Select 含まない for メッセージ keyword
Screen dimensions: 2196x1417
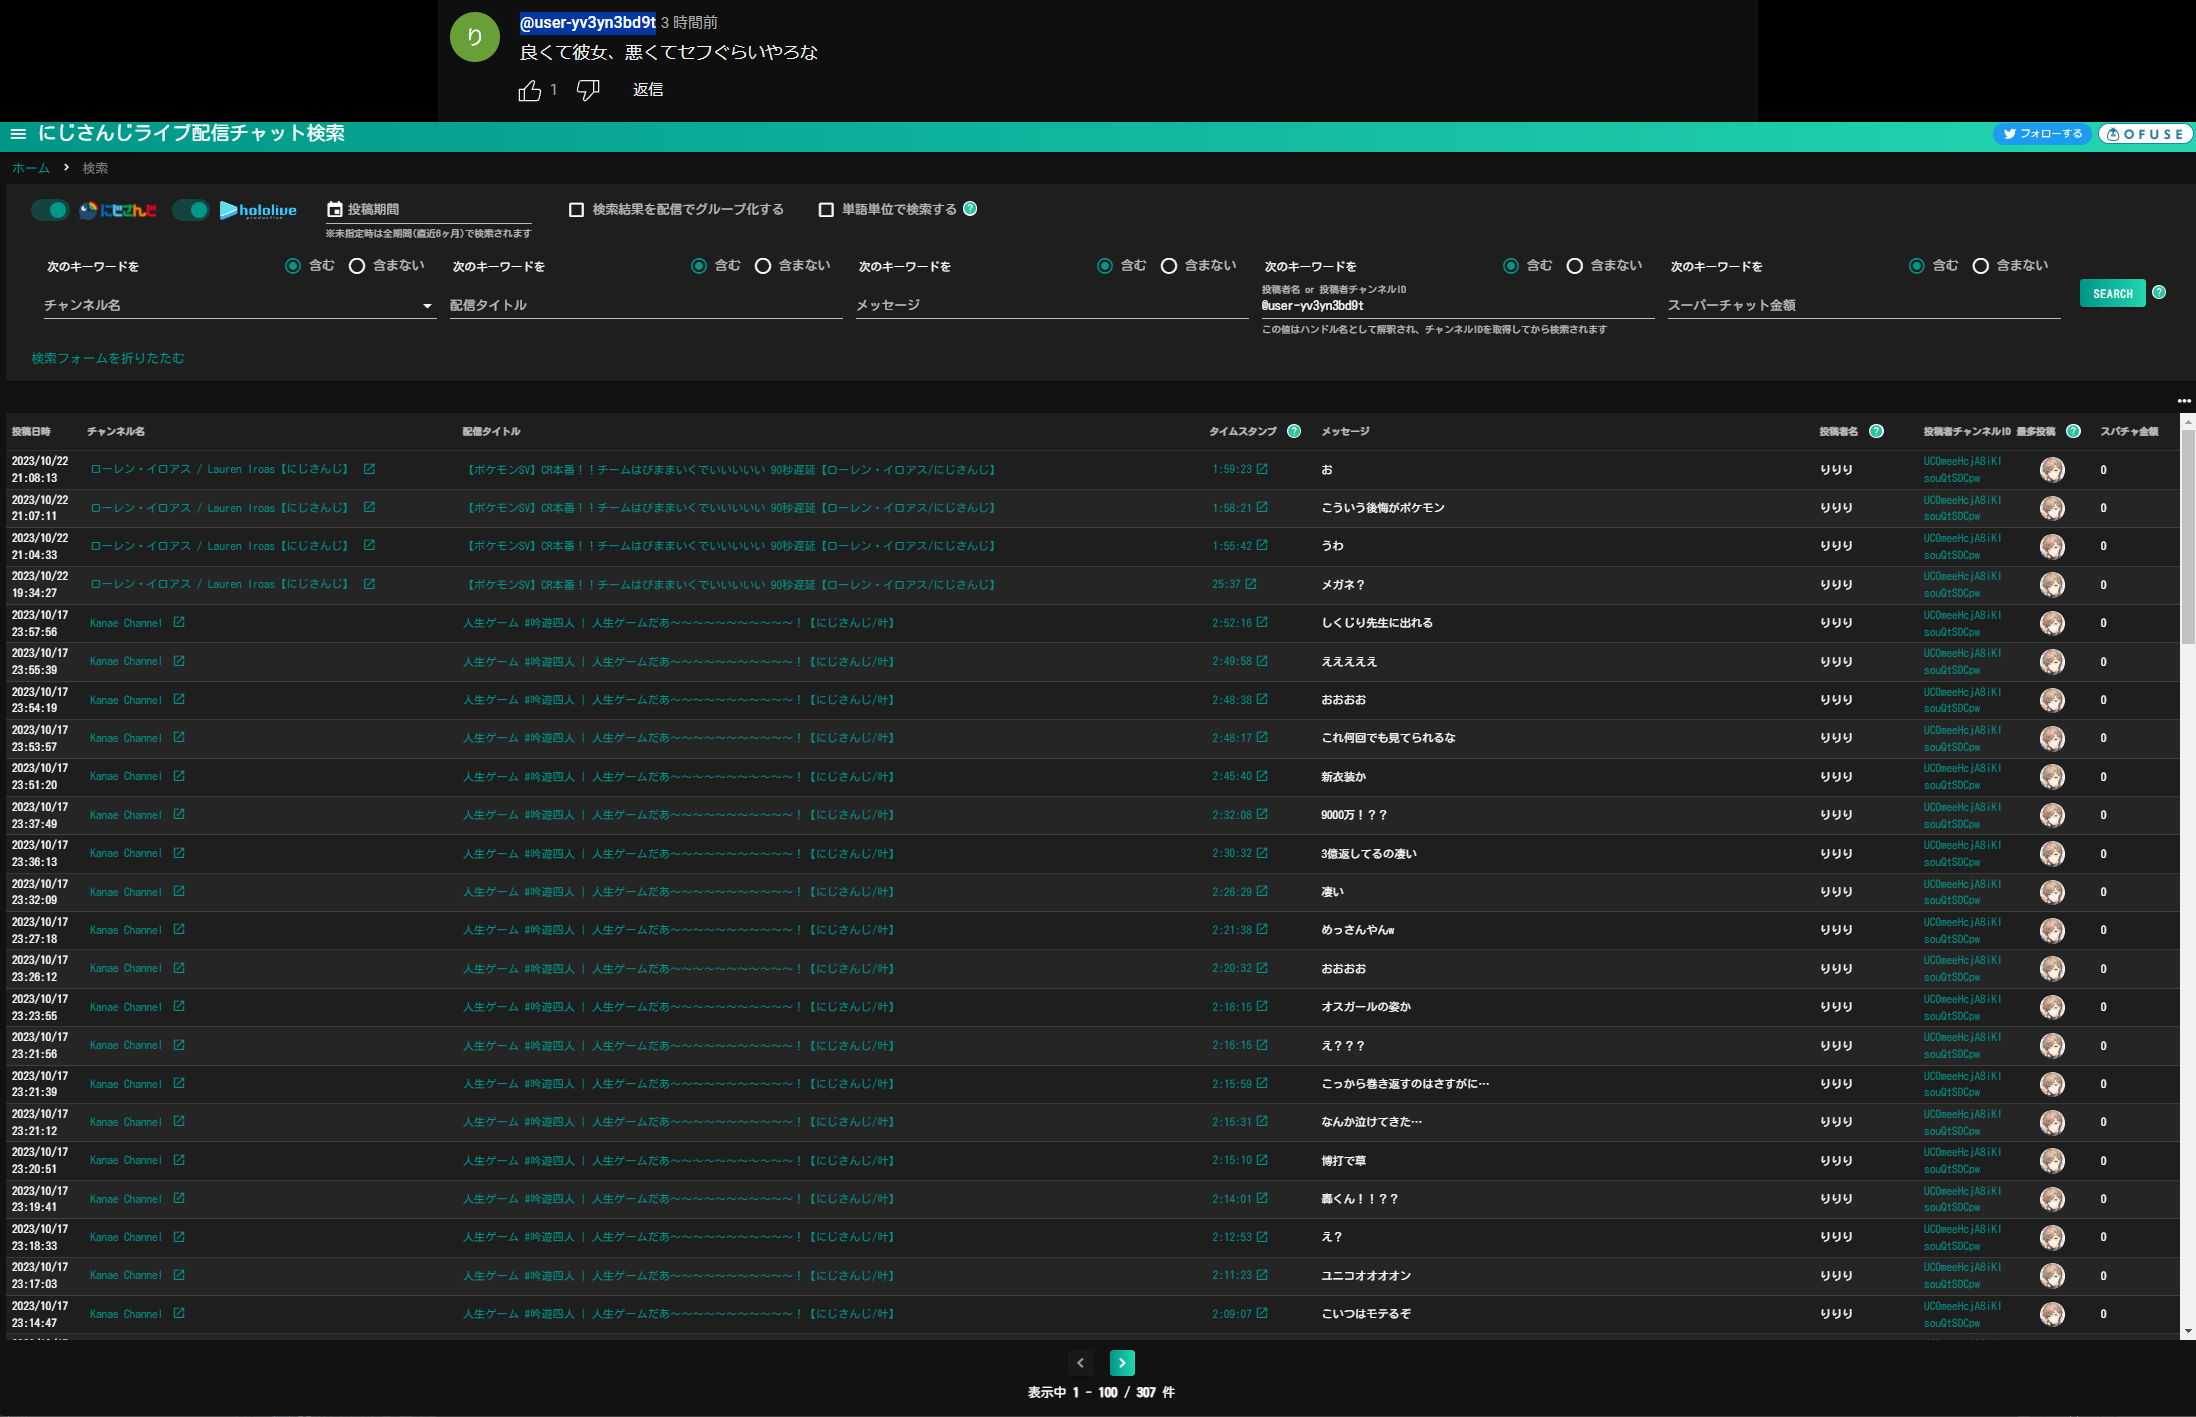pos(1169,266)
